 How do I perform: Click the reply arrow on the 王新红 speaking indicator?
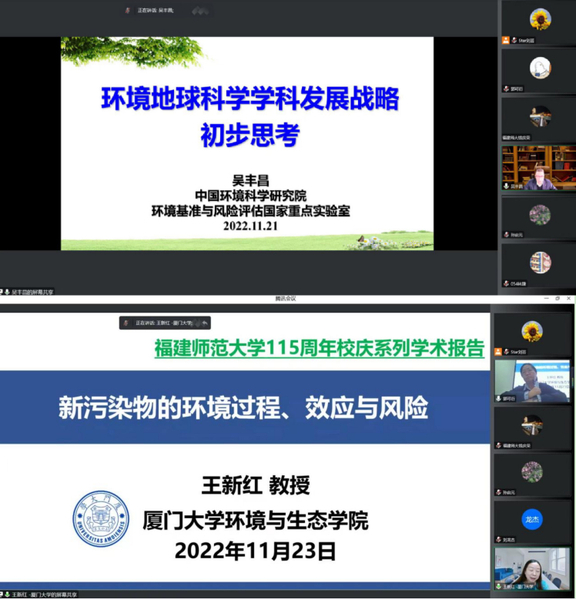point(205,323)
